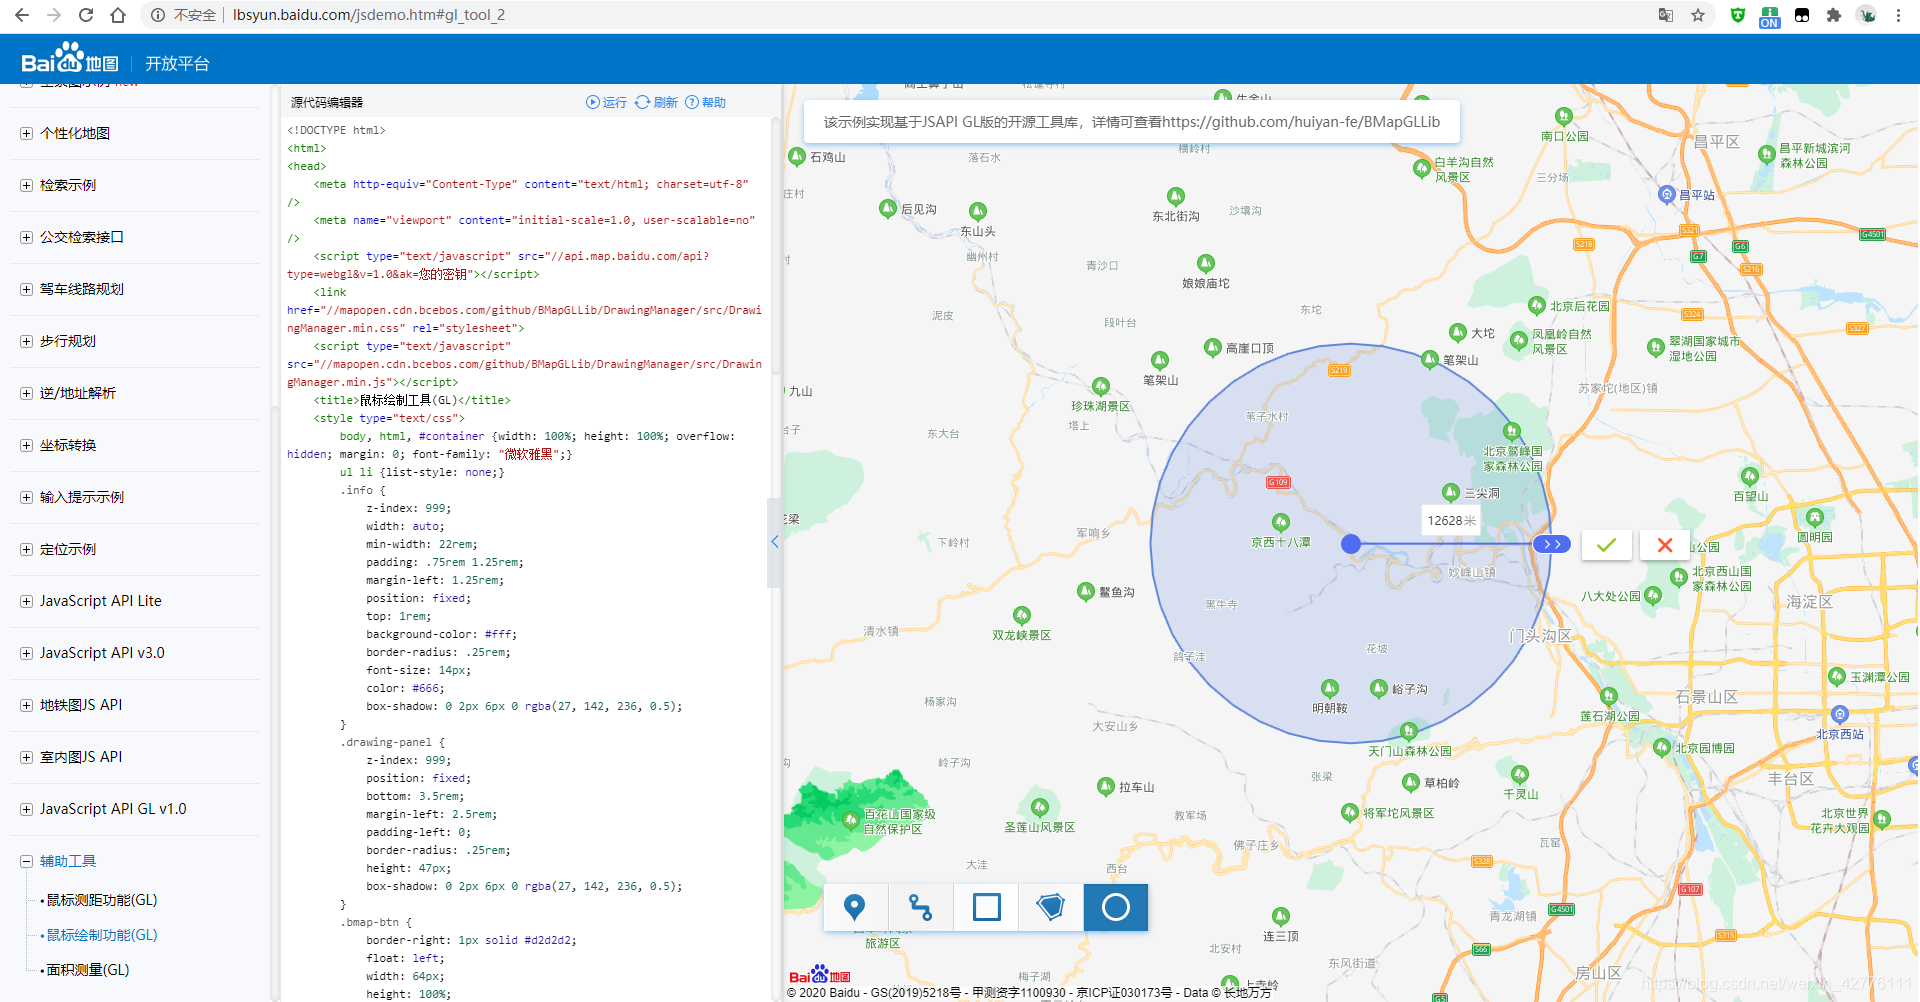The height and width of the screenshot is (1002, 1920).
Task: Open 鼠标绘制功能(GL) example
Action: (102, 935)
